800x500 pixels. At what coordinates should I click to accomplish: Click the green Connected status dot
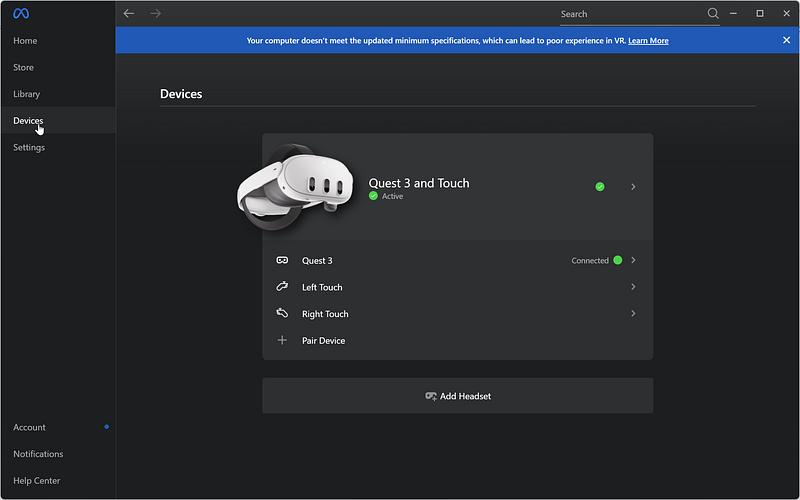[617, 260]
